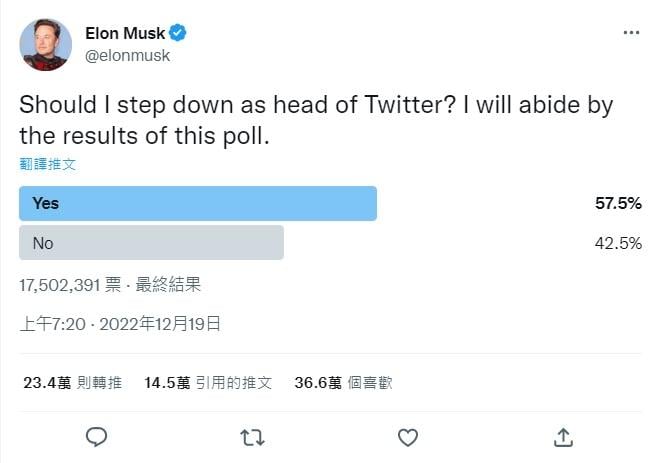
Task: Click the retweet arrows icon
Action: [x=254, y=437]
